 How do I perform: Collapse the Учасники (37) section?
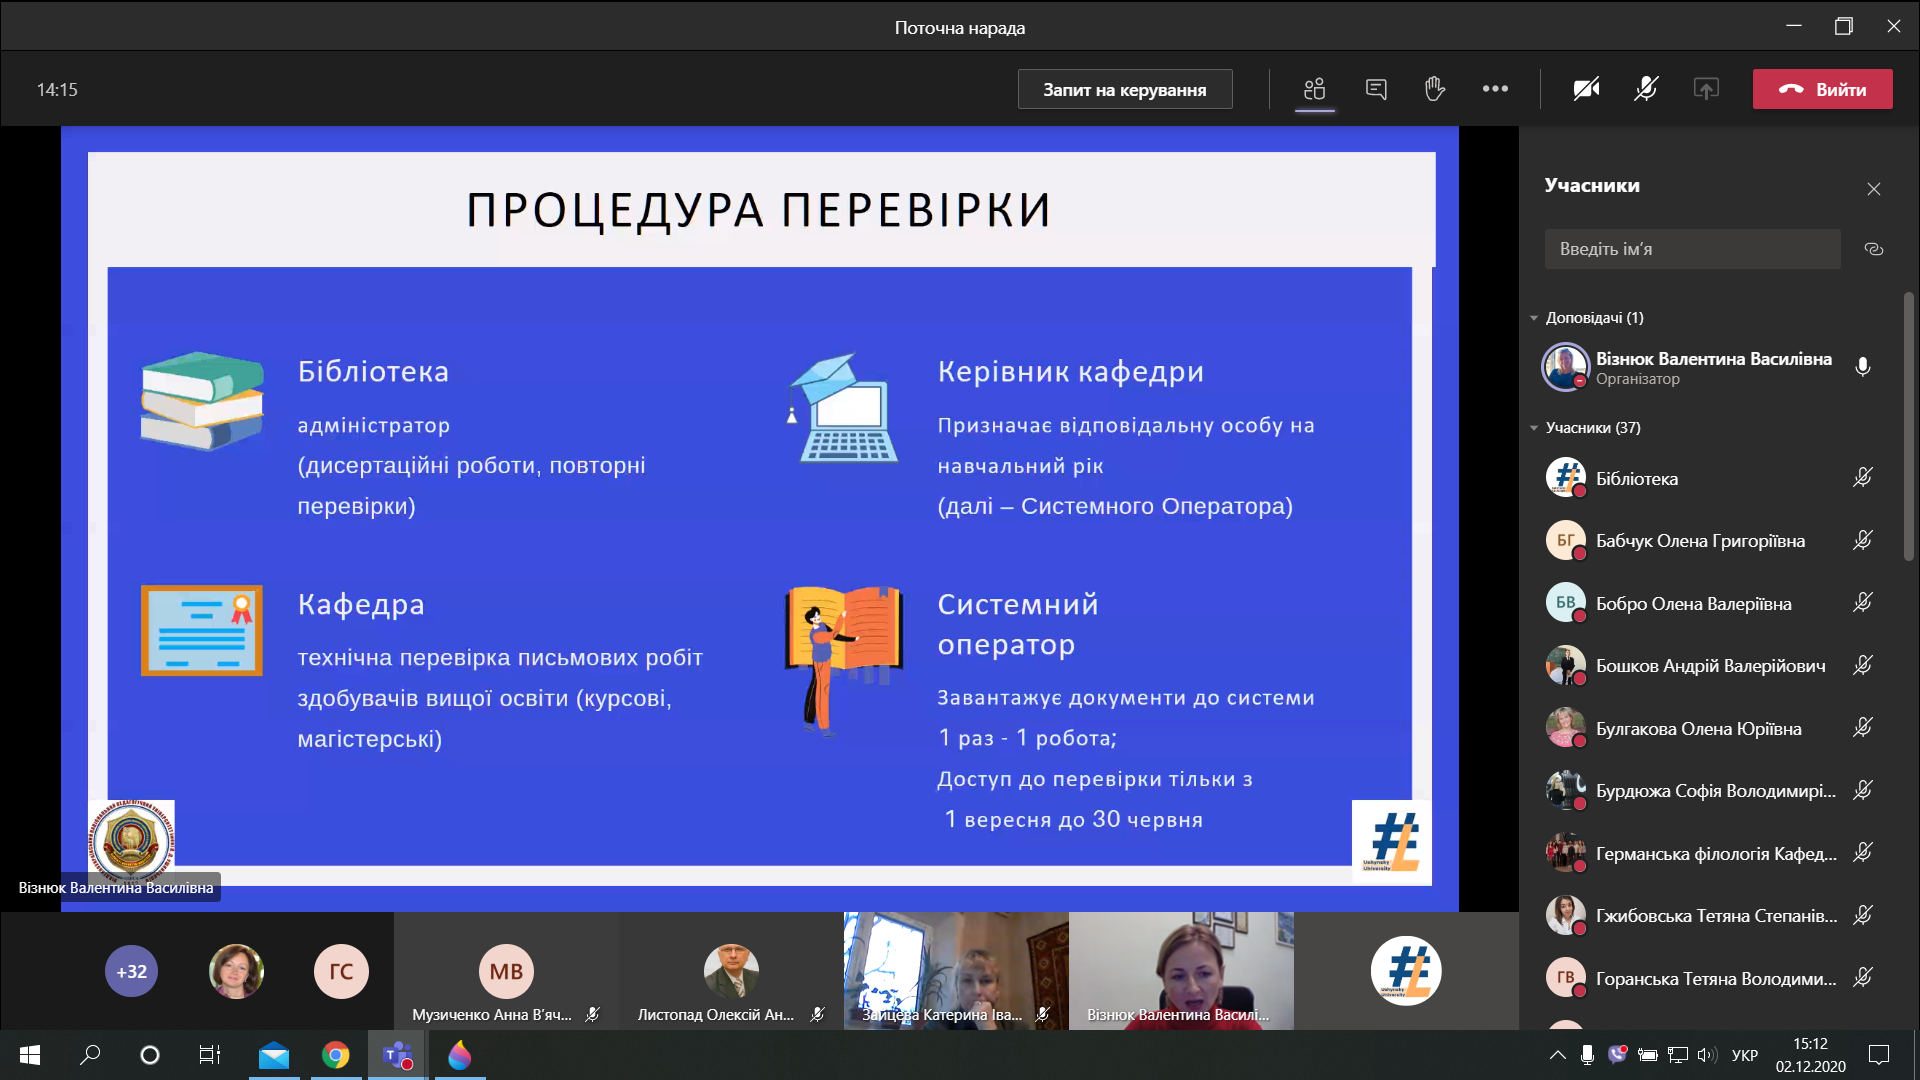(1534, 428)
